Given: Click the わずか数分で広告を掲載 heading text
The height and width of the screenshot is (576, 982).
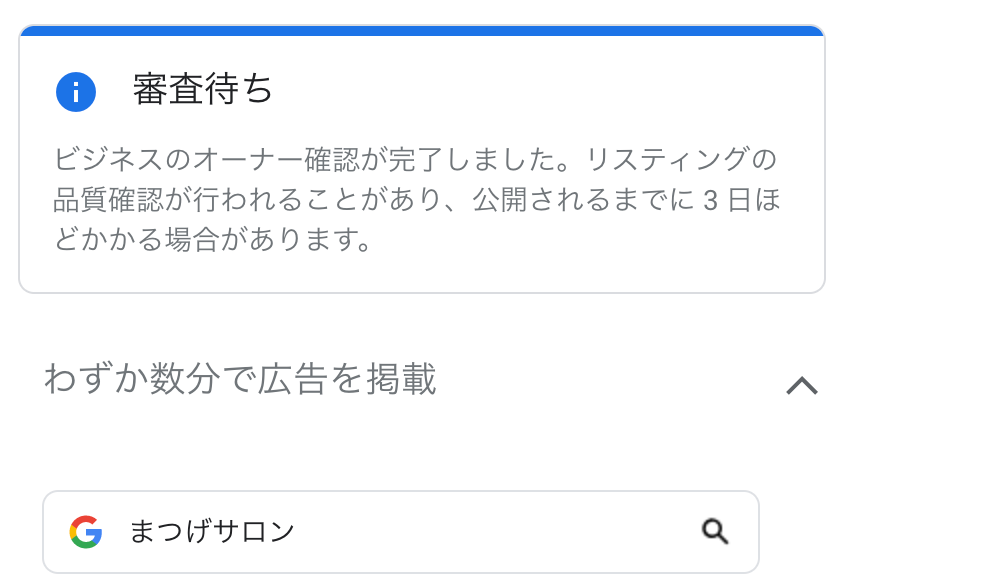Looking at the screenshot, I should click(240, 381).
